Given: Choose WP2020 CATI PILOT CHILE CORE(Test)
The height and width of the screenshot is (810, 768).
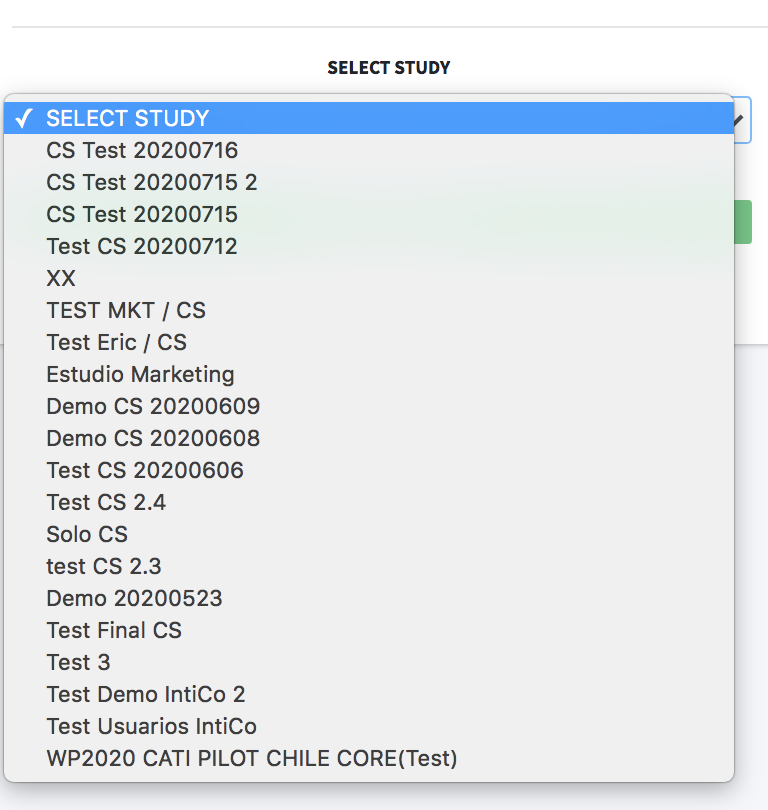Looking at the screenshot, I should (369, 759).
